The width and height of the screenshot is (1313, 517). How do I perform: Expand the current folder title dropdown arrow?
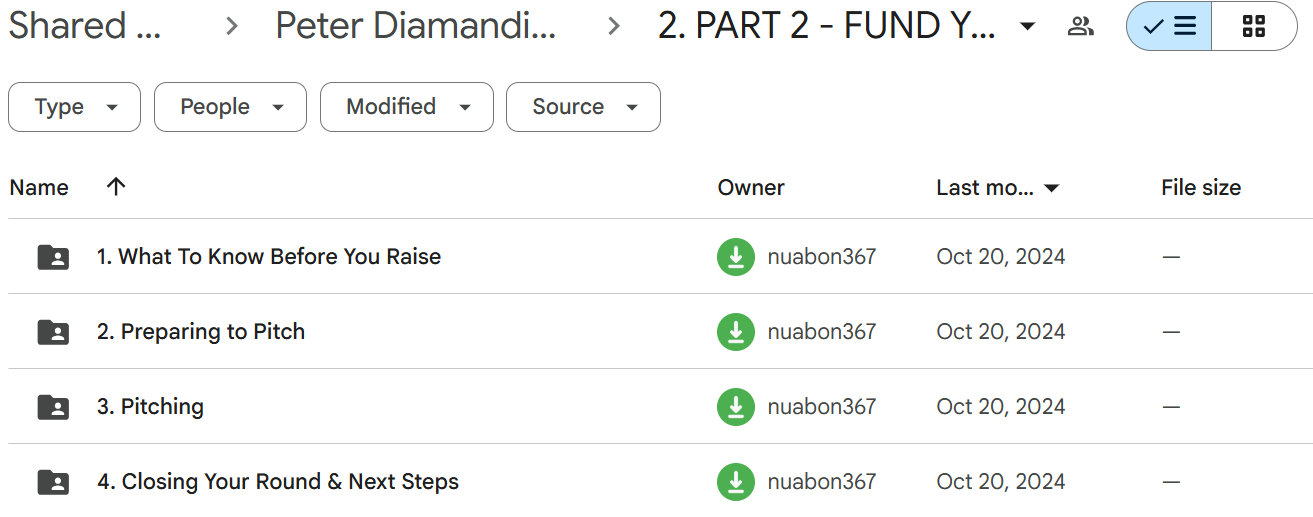[1027, 26]
